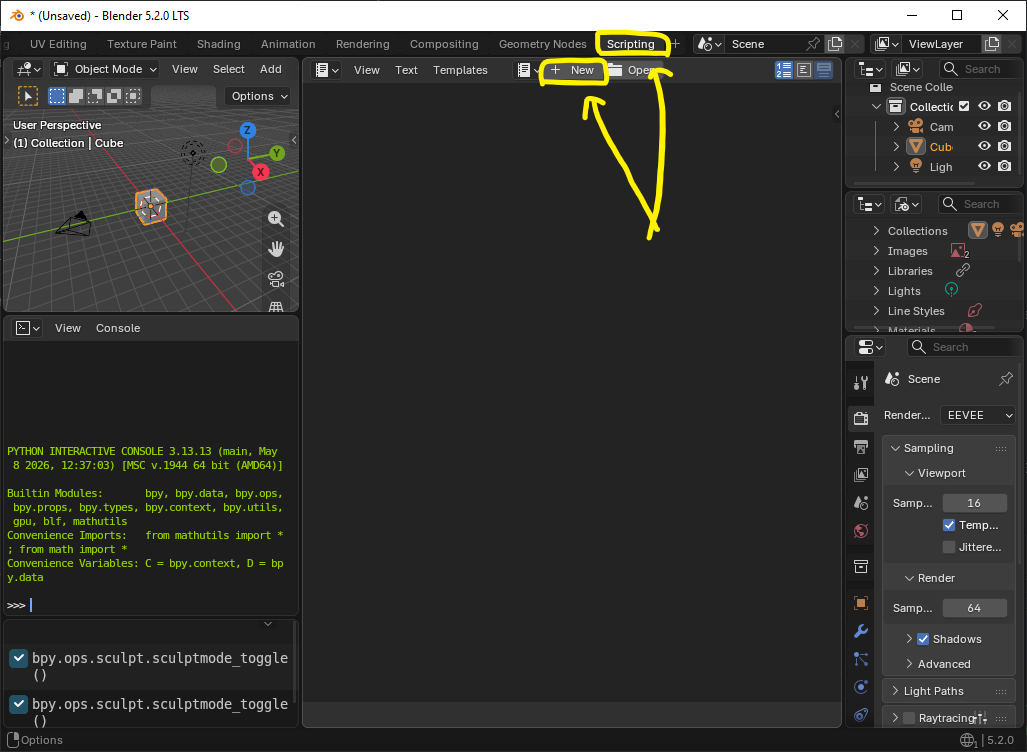This screenshot has width=1027, height=752.
Task: Toggle syntax highlighting in text editor
Action: pos(824,70)
